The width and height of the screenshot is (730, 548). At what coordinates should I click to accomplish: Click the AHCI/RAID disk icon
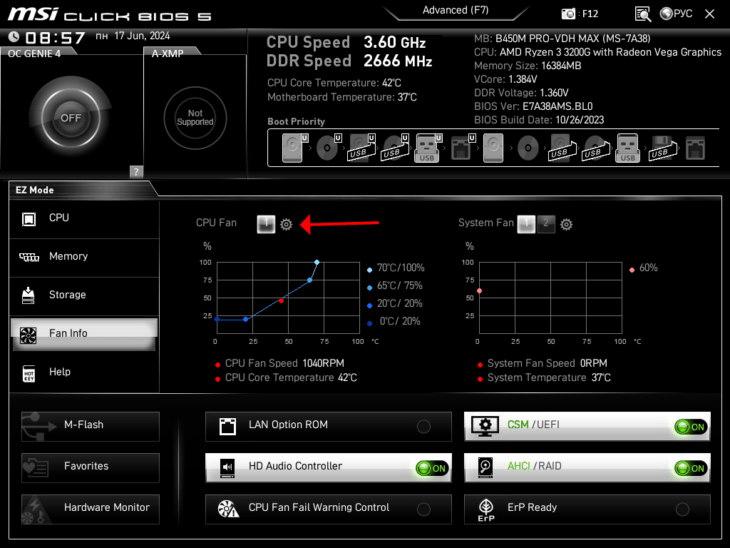point(485,467)
